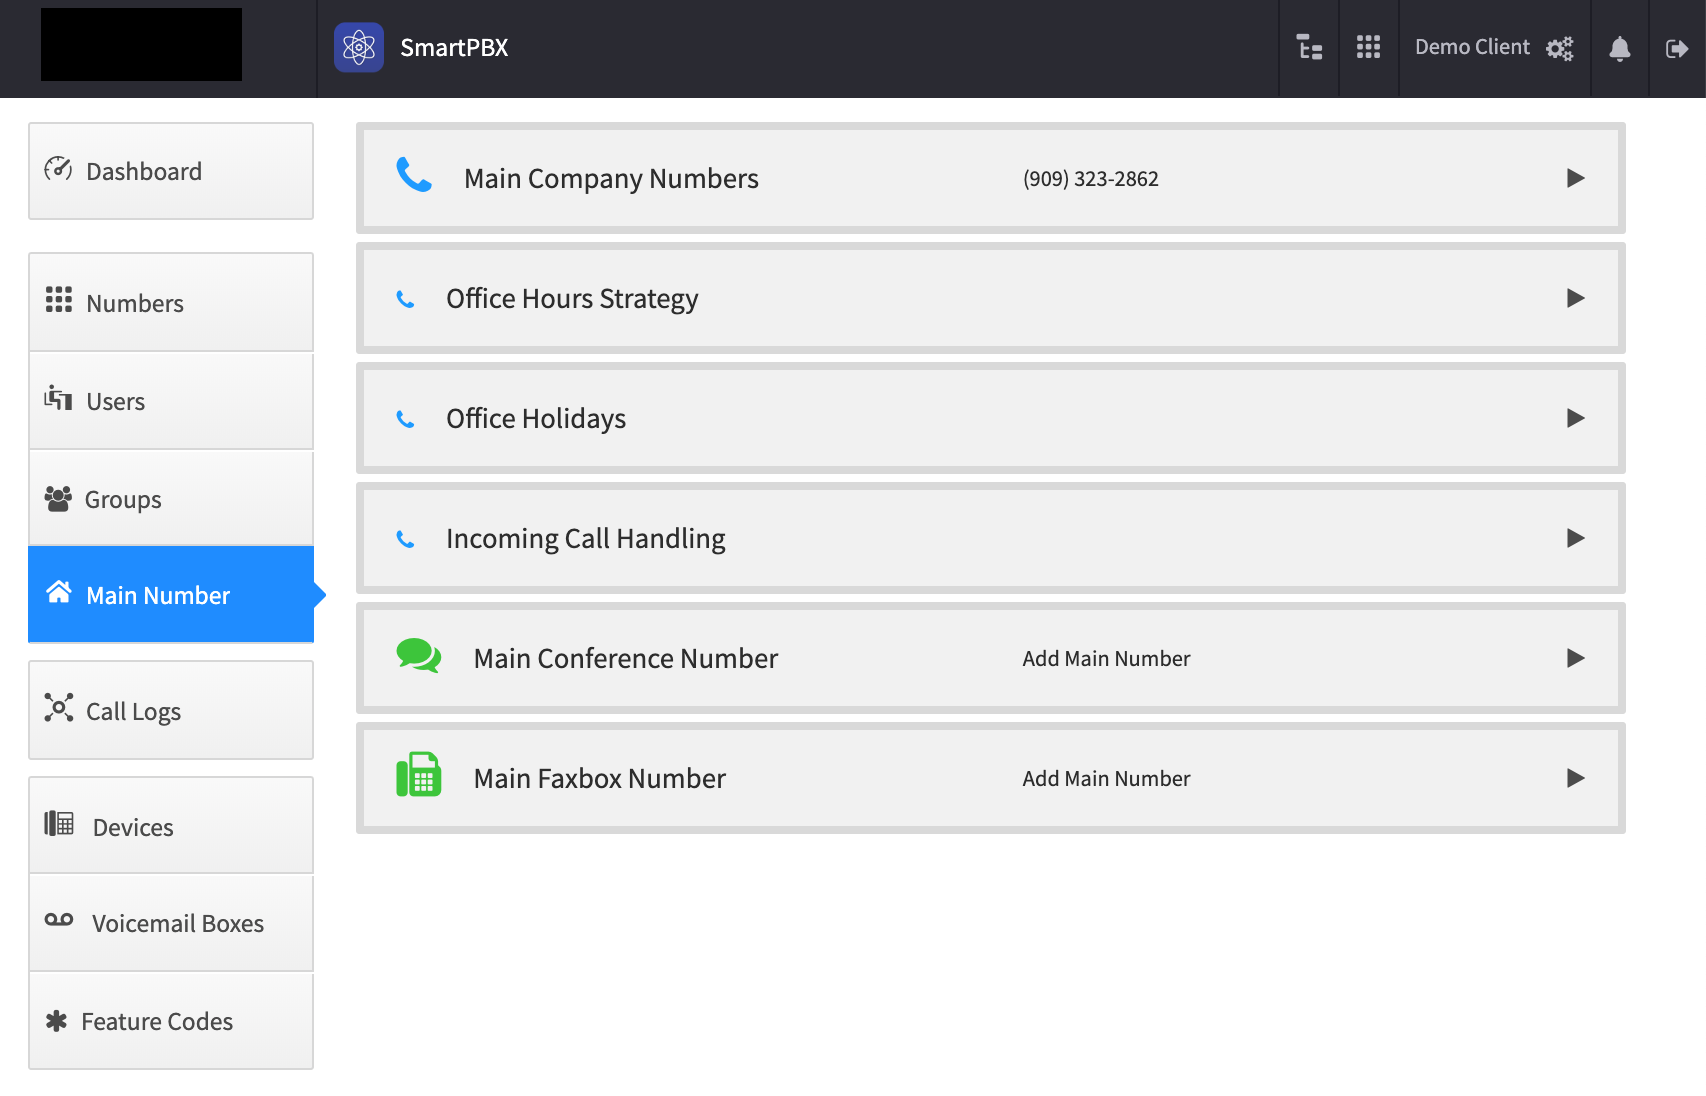Image resolution: width=1706 pixels, height=1096 pixels.
Task: Click the Main Number home icon
Action: [59, 592]
